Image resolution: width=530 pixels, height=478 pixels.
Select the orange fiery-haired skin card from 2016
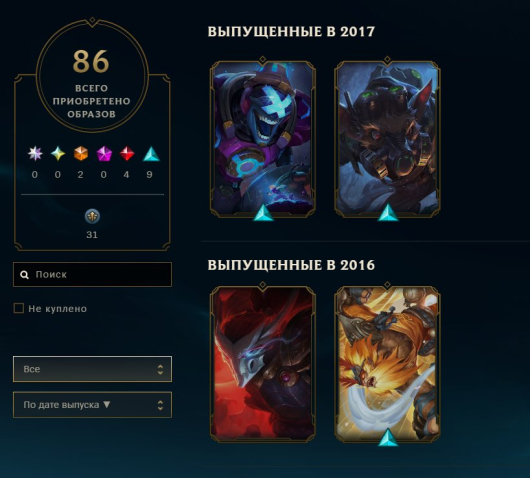point(387,363)
